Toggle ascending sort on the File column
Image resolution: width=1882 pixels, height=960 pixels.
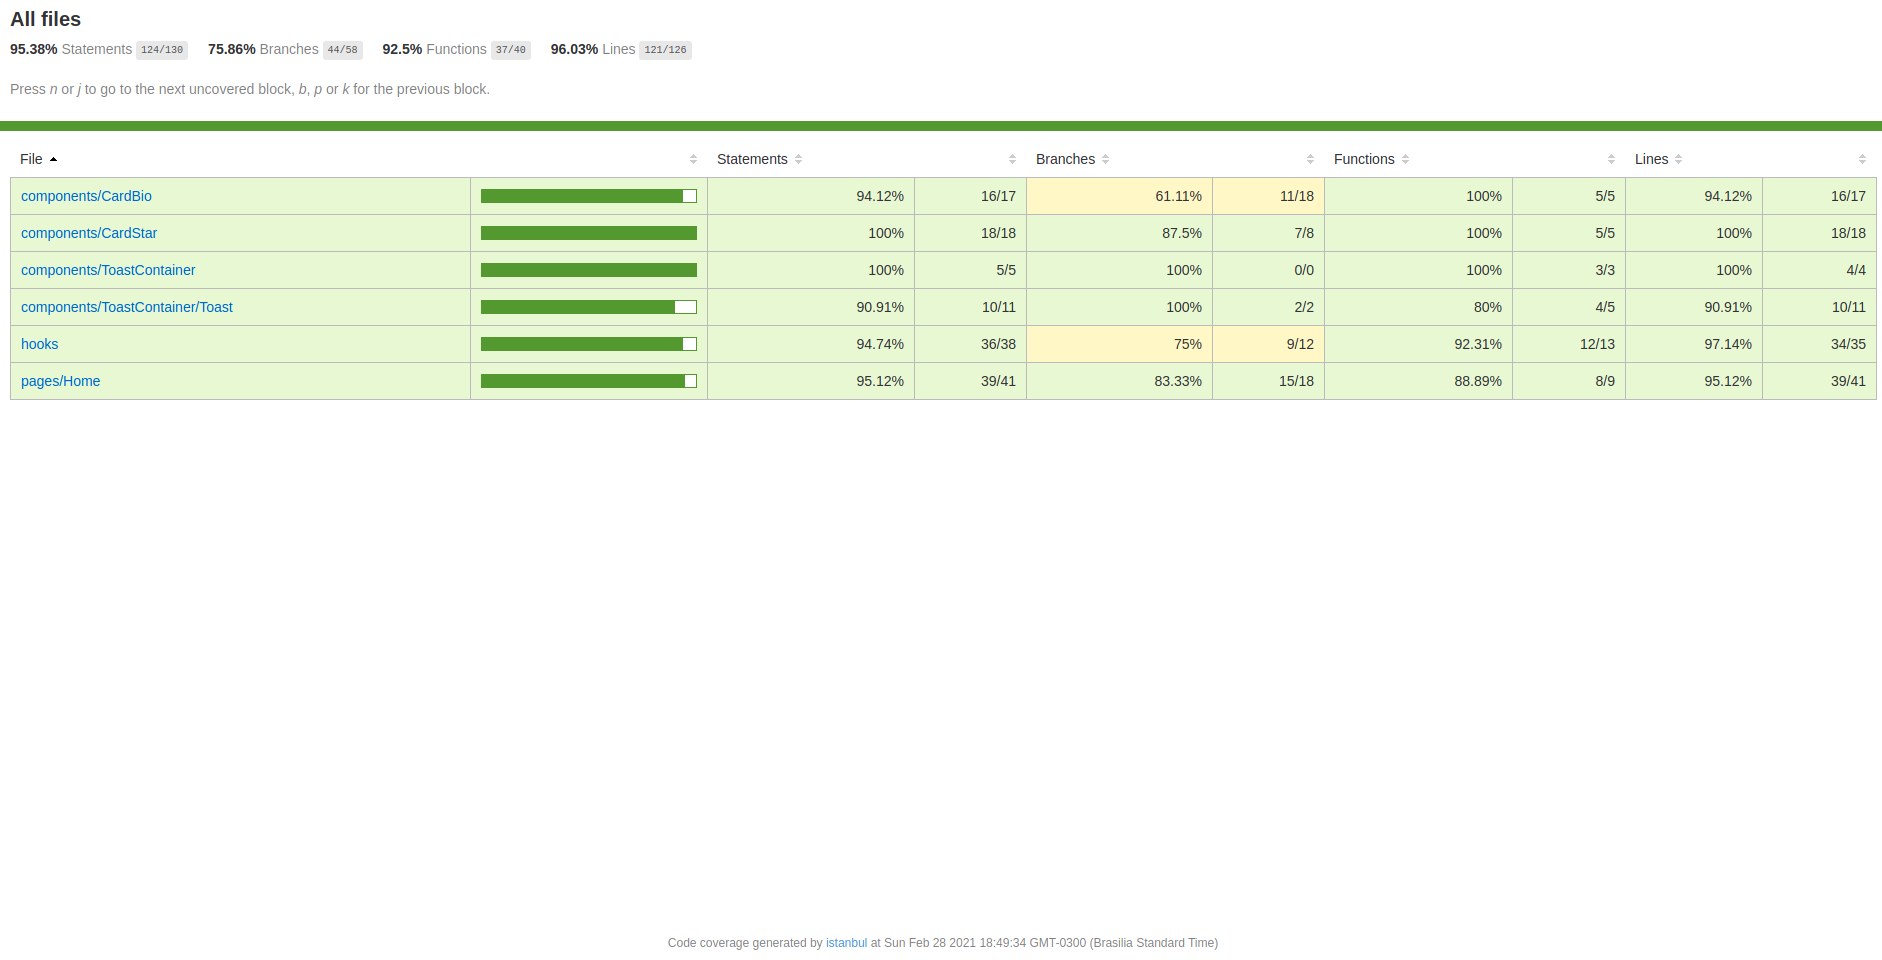pyautogui.click(x=54, y=159)
